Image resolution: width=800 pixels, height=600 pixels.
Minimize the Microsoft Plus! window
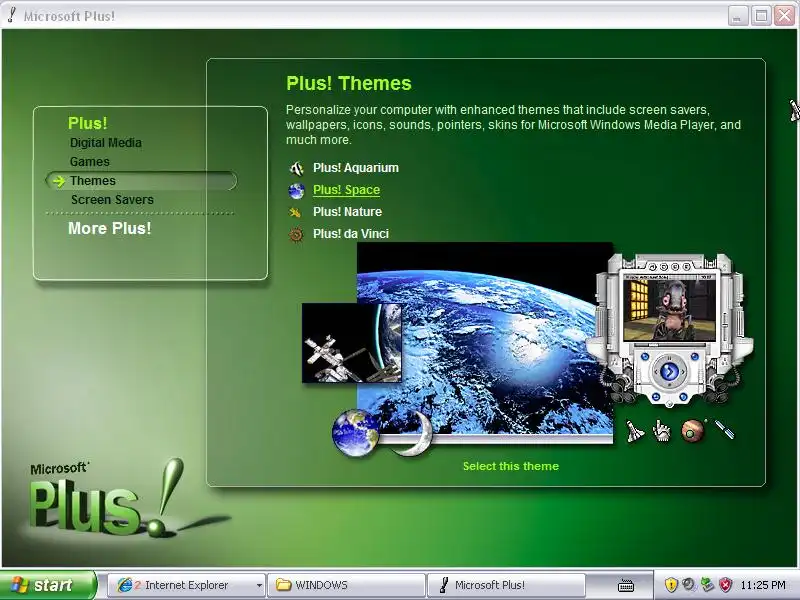(737, 16)
